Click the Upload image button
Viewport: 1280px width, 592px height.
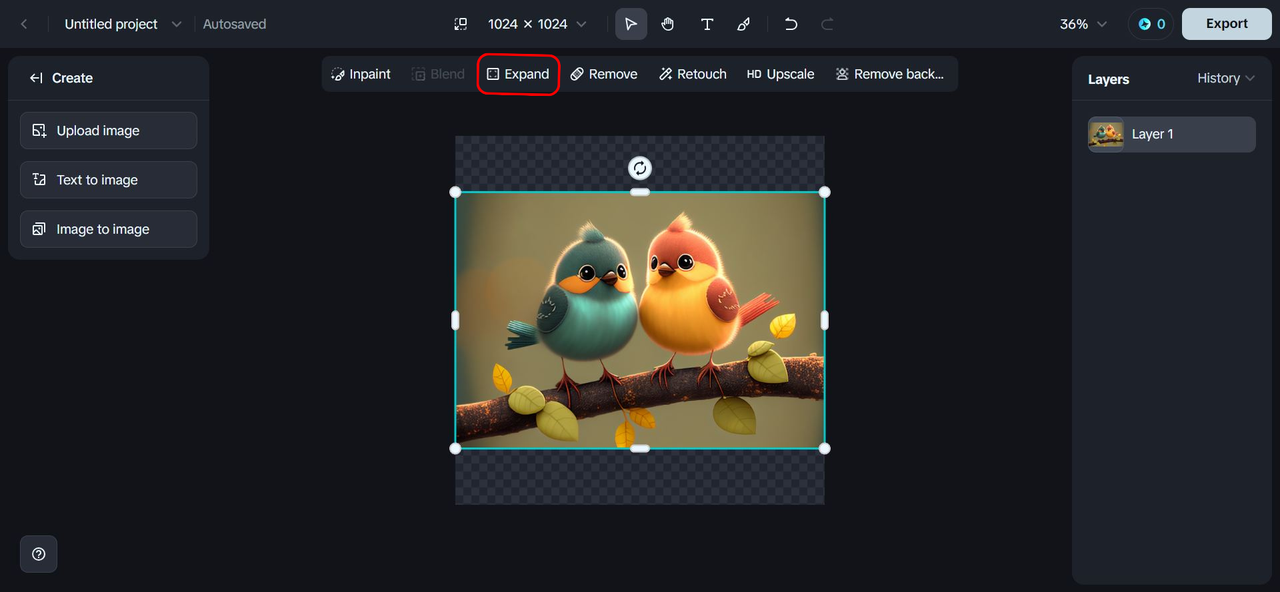click(108, 131)
